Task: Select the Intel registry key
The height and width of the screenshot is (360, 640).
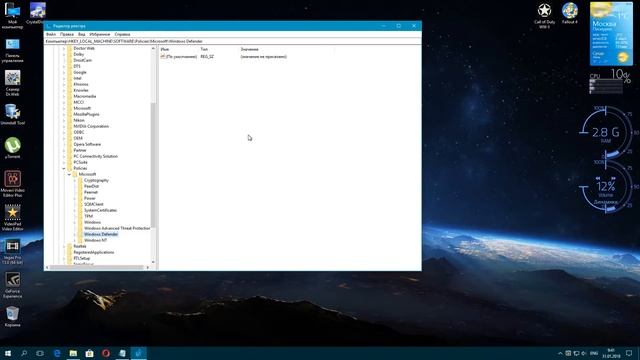Action: coord(77,78)
